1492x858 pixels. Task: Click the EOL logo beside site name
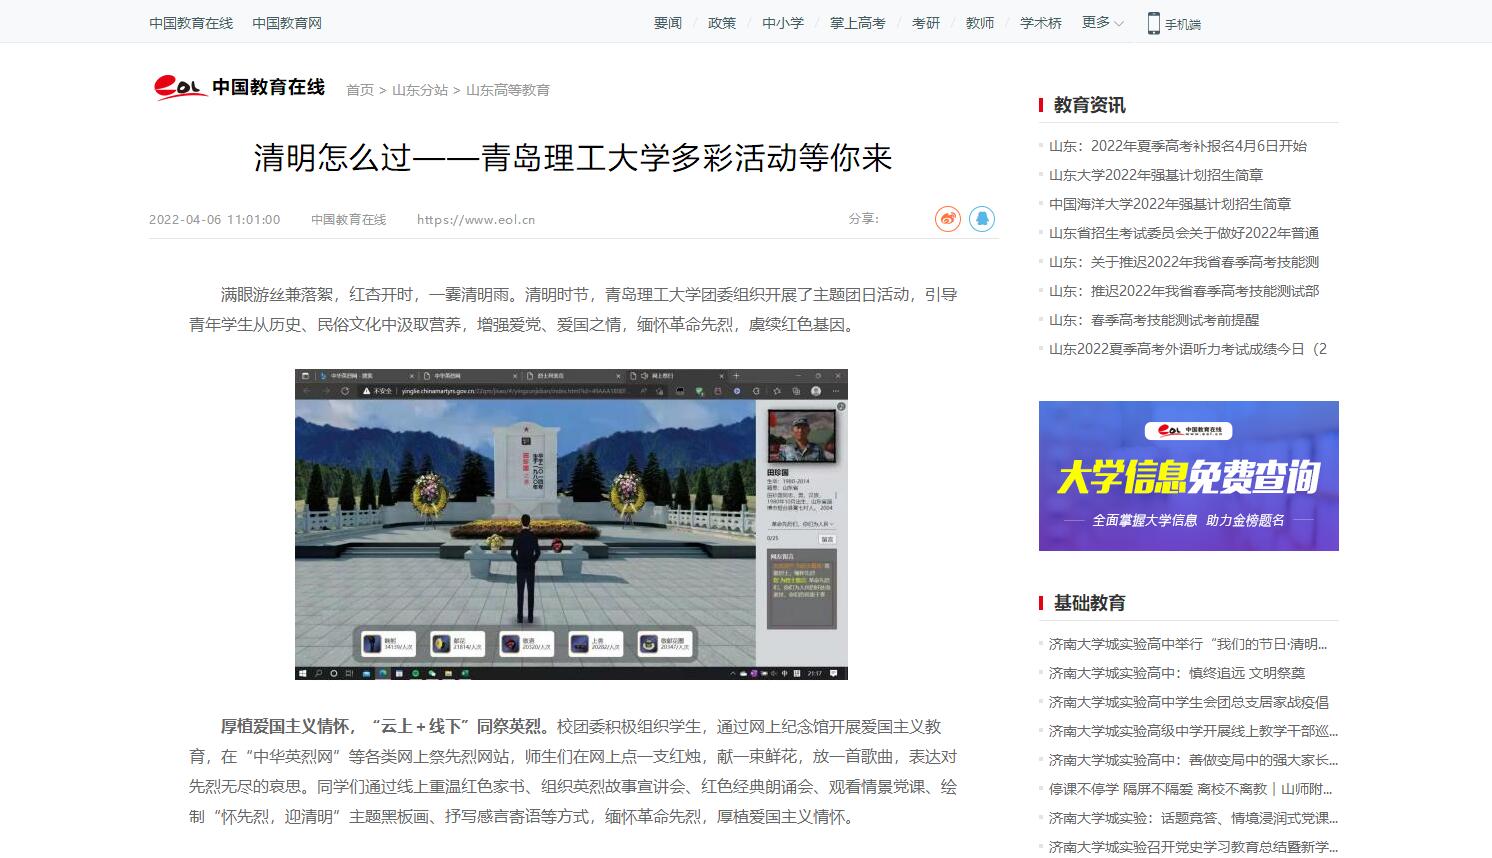pyautogui.click(x=179, y=88)
